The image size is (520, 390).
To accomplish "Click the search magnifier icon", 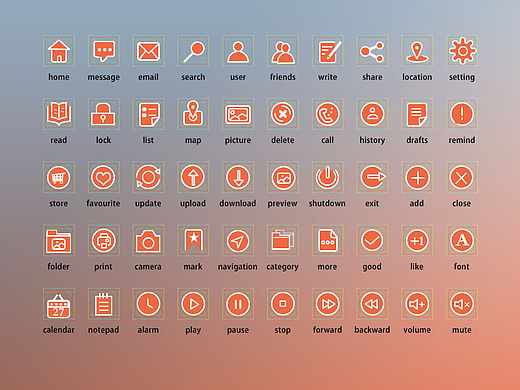I will 193,51.
